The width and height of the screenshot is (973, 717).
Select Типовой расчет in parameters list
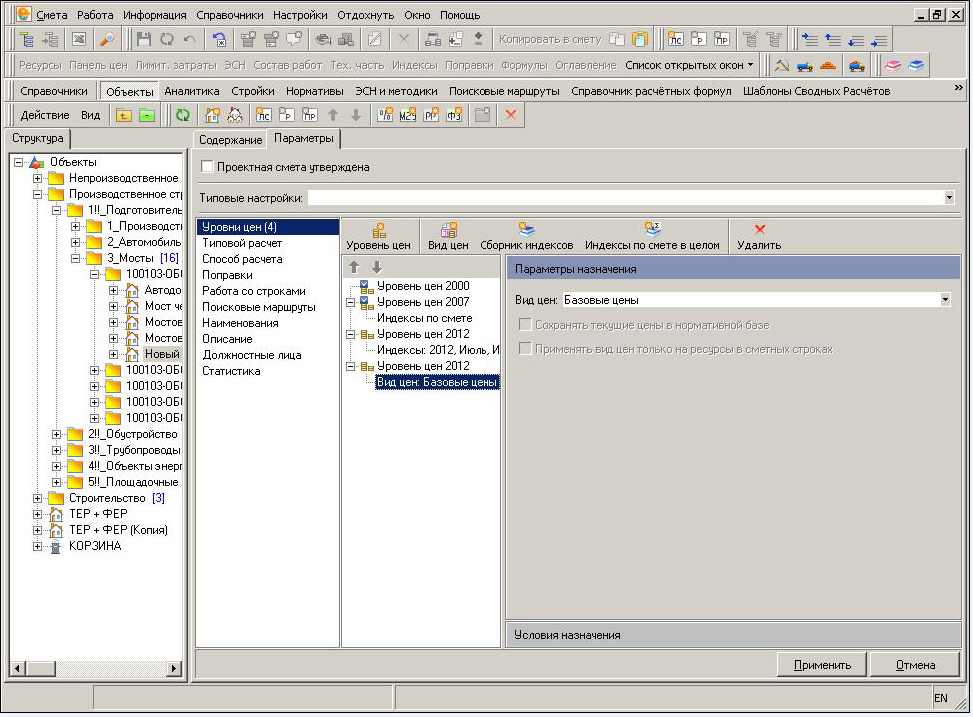(x=267, y=243)
